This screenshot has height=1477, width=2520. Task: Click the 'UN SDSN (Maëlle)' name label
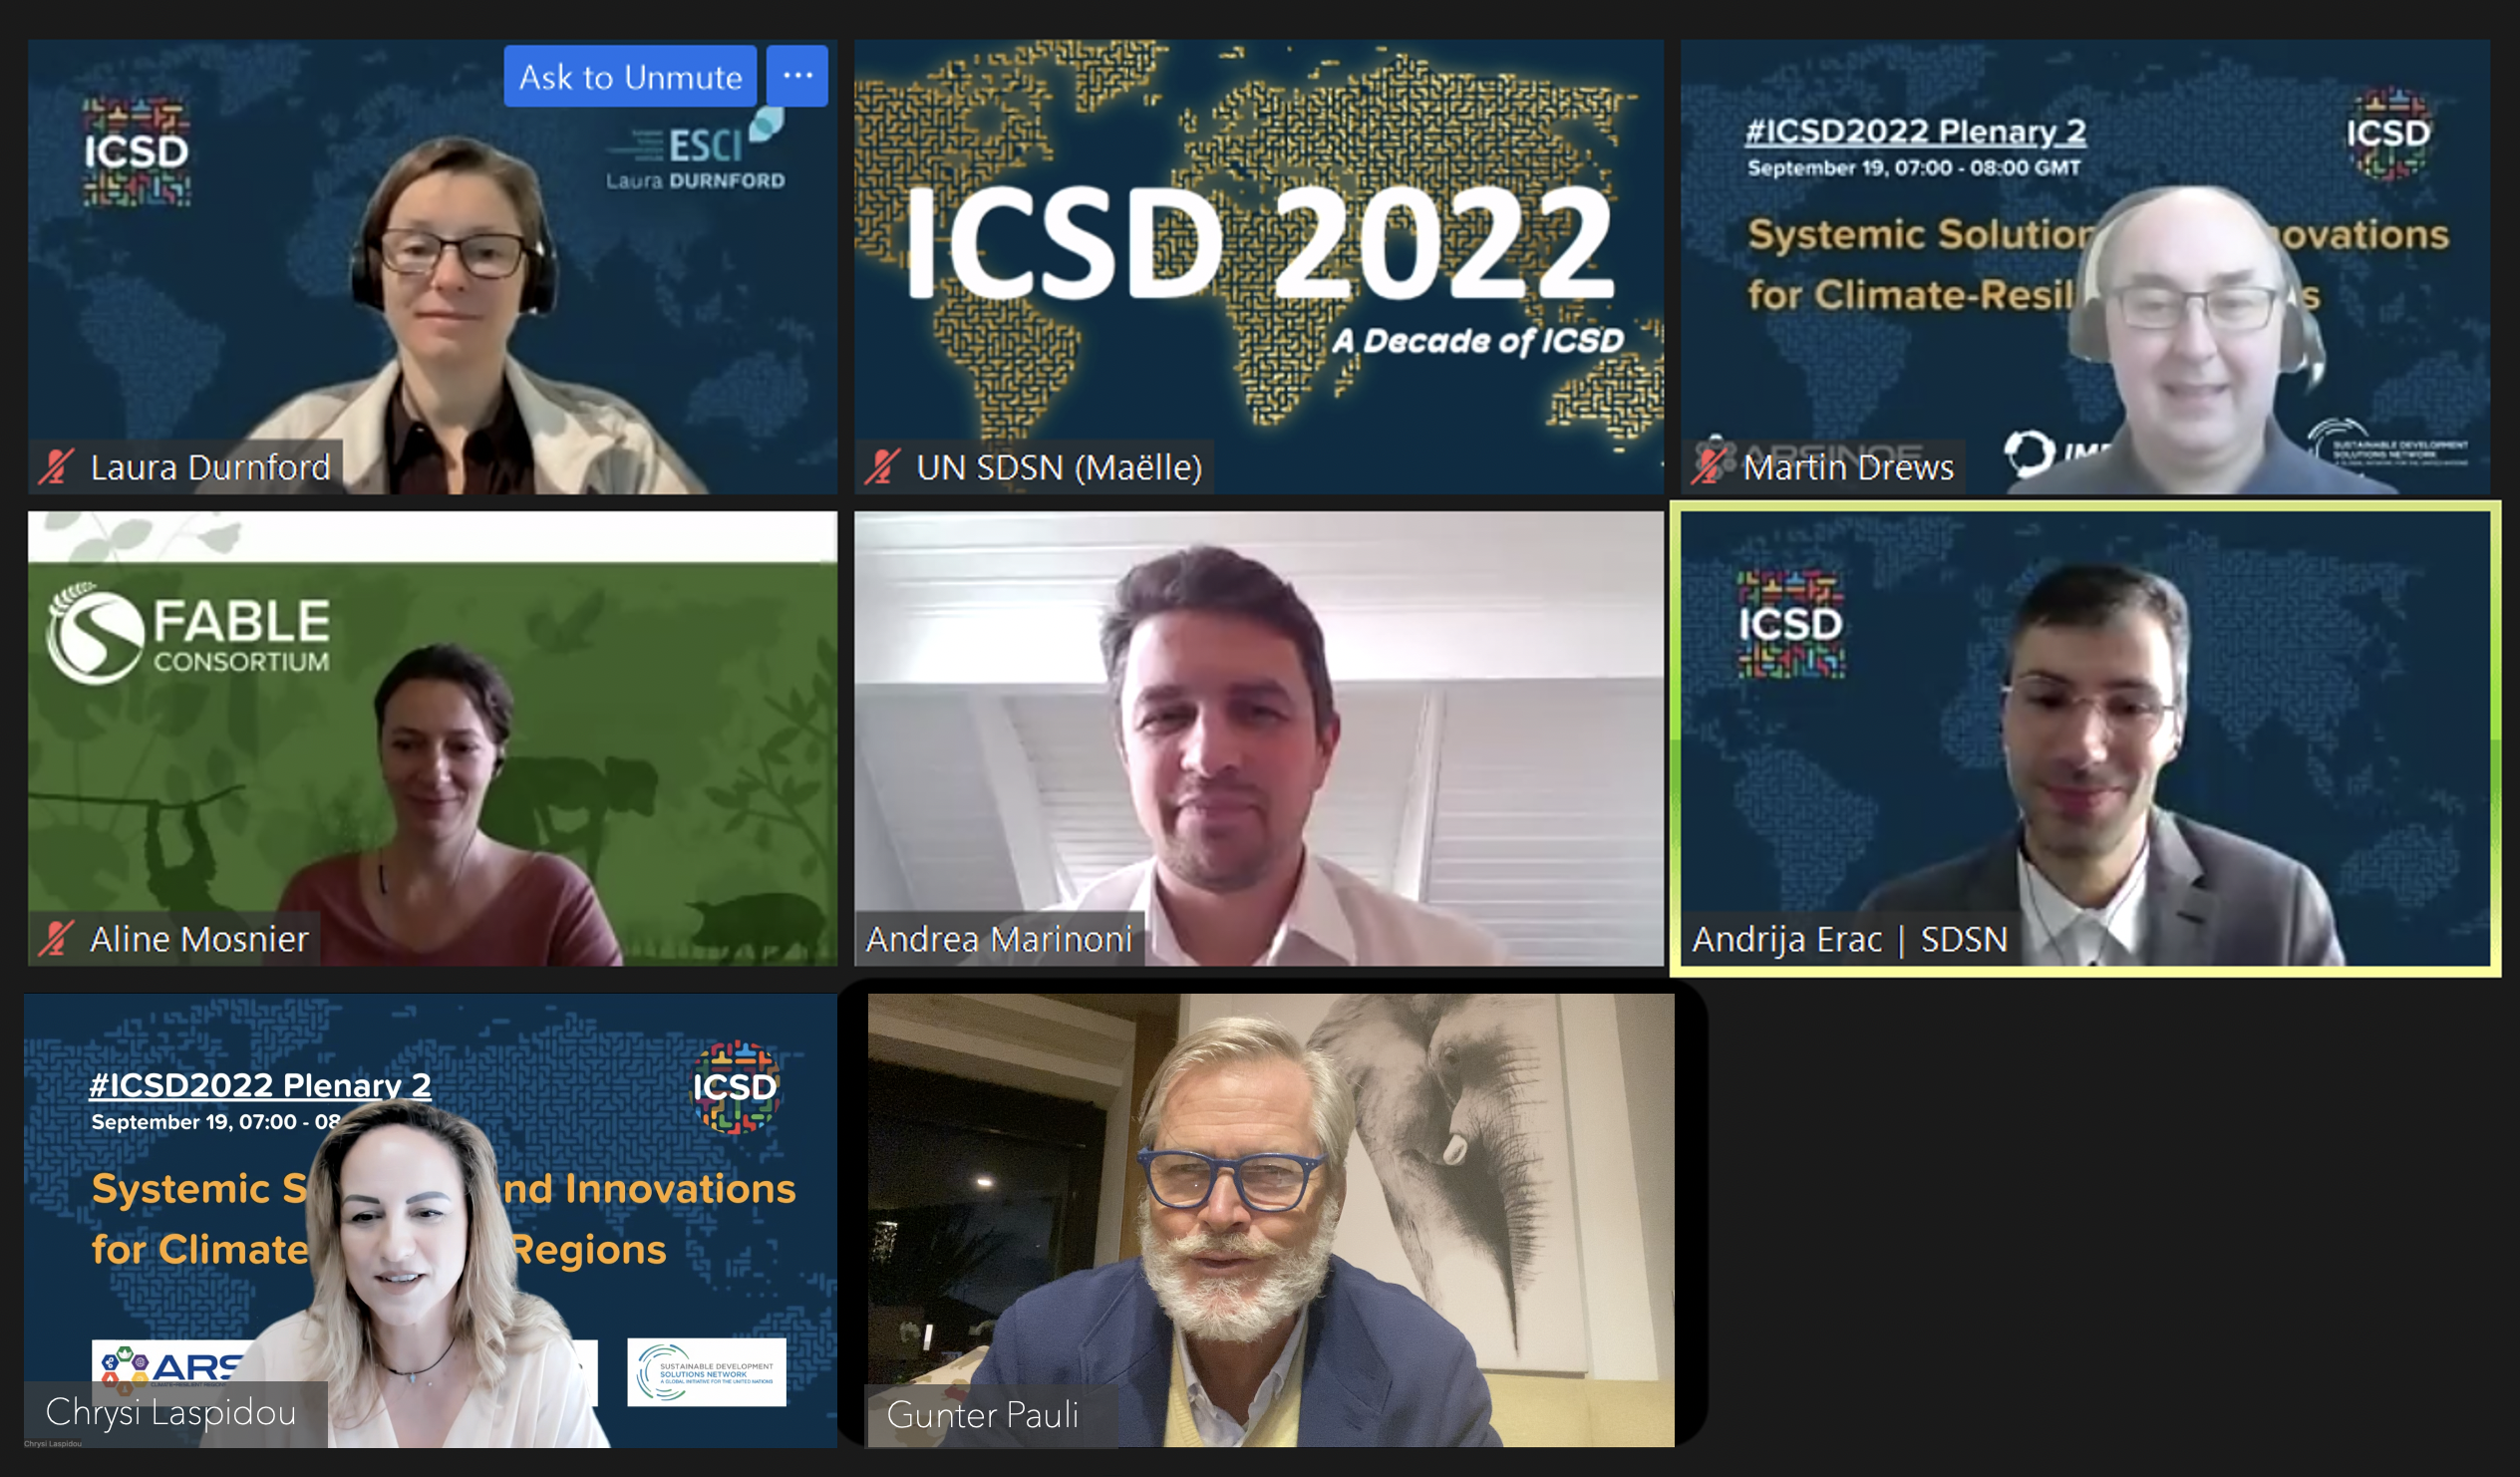click(x=1059, y=467)
